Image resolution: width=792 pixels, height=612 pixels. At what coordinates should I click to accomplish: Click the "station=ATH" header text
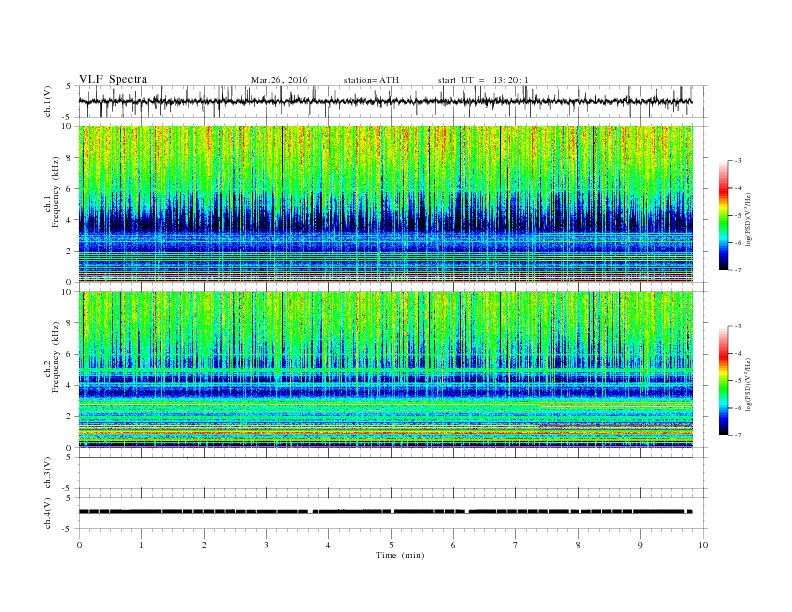[371, 80]
